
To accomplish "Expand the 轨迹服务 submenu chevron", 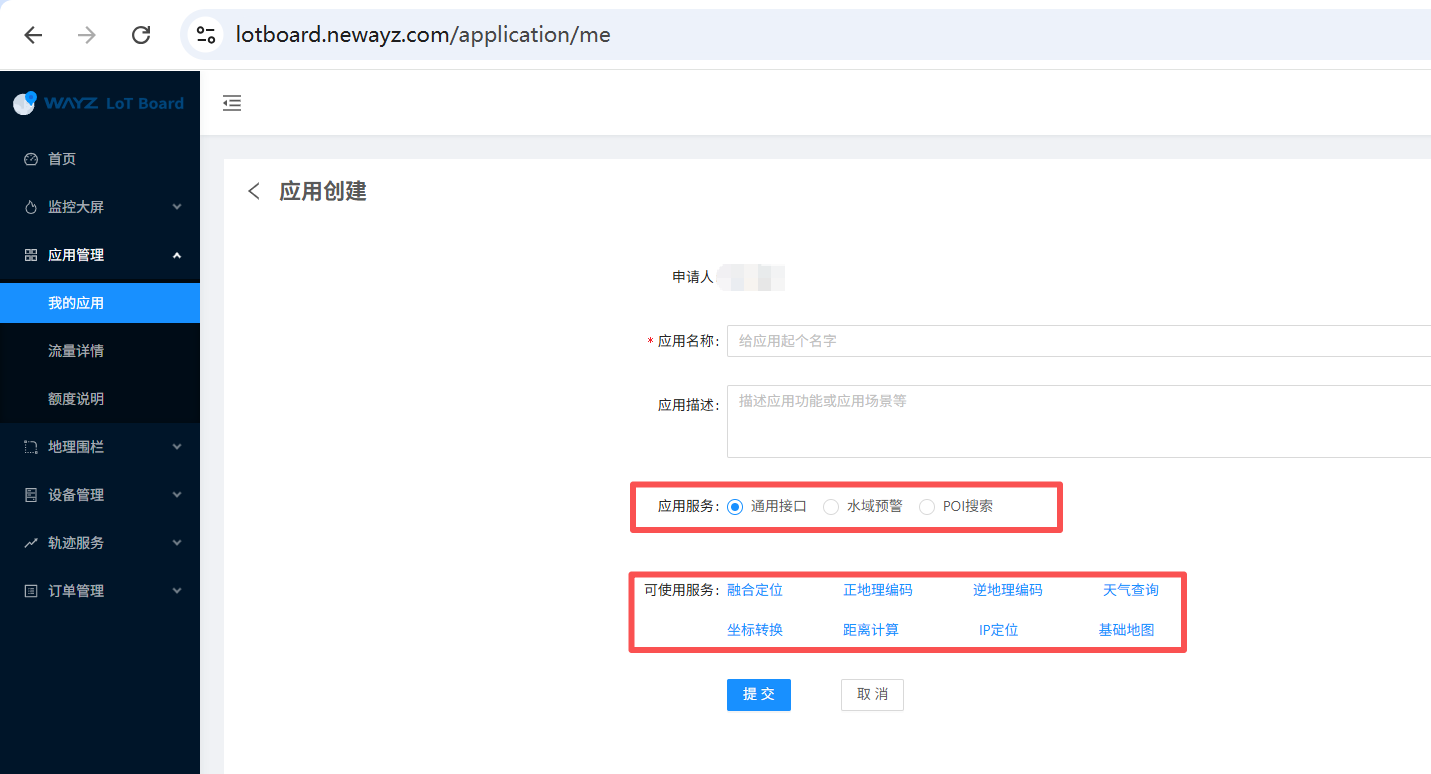I will pos(177,543).
